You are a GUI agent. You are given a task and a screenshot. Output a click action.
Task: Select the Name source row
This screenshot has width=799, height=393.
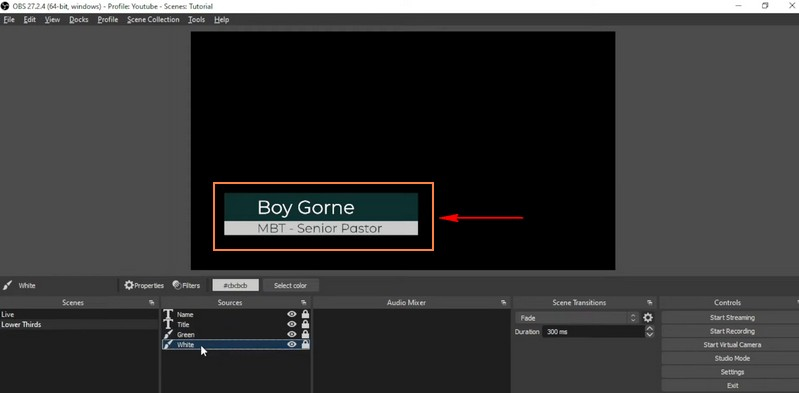point(236,315)
